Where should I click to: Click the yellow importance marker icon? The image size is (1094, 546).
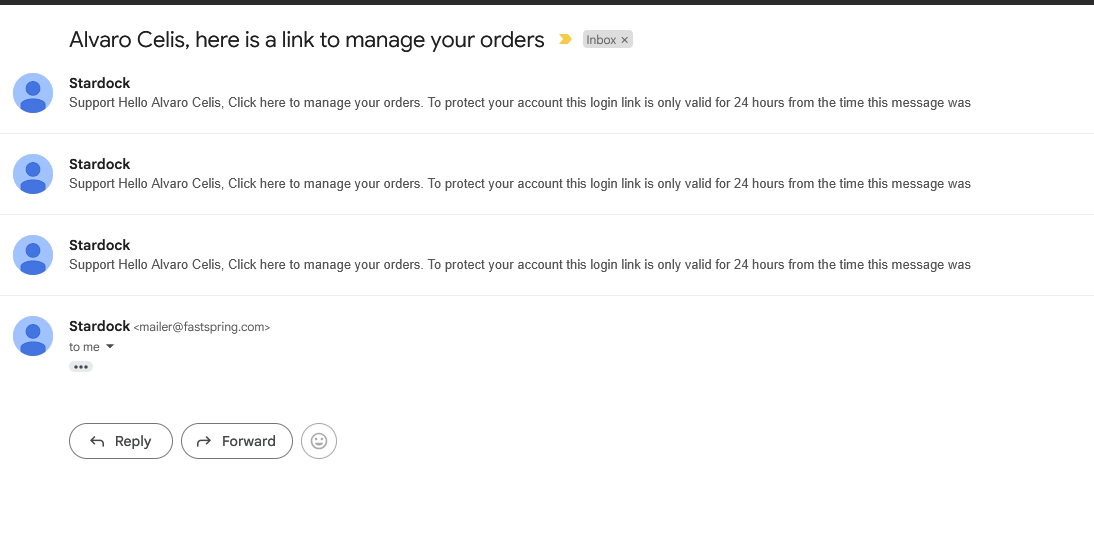[x=565, y=40]
